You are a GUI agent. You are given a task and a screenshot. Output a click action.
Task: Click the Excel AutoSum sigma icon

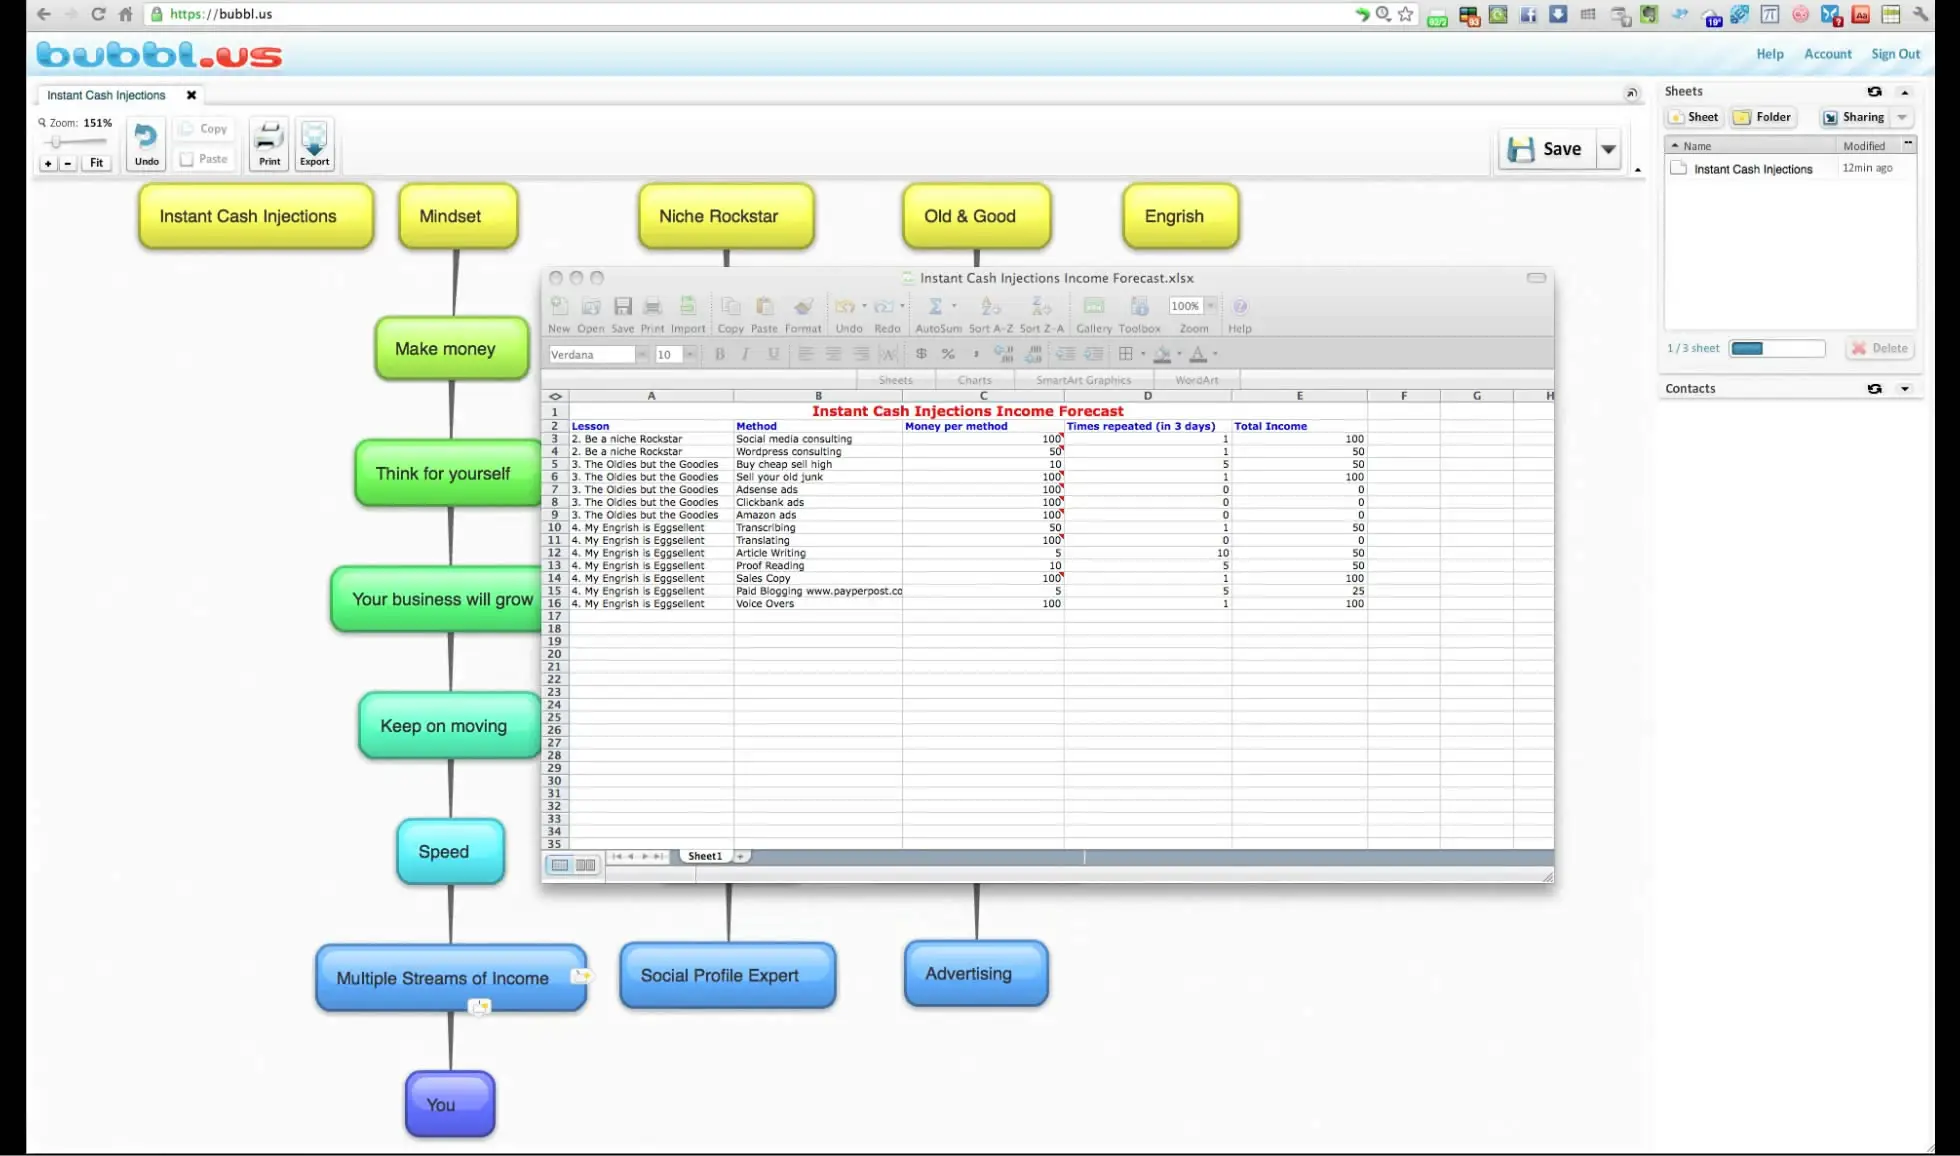[x=935, y=306]
